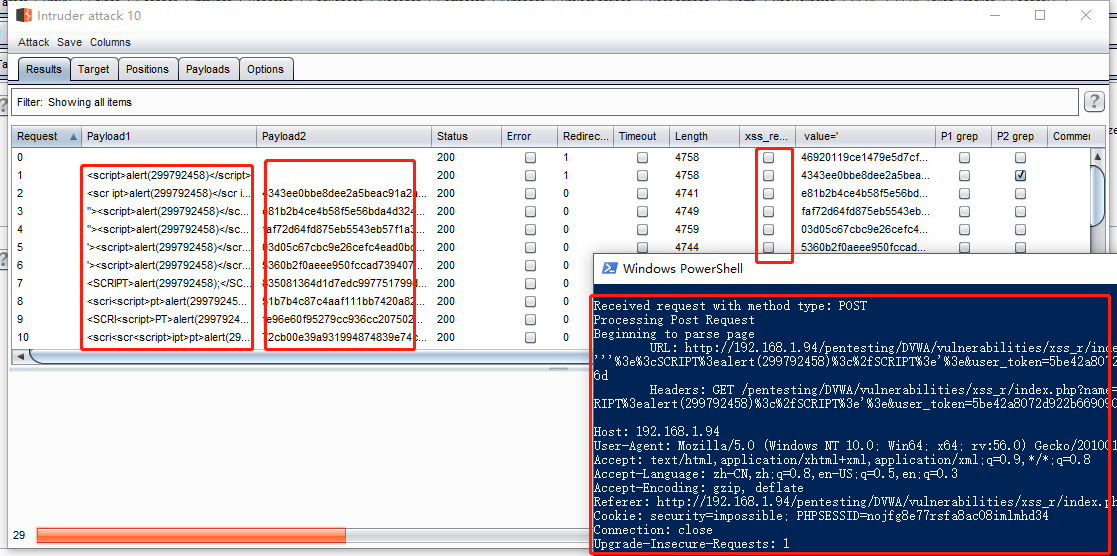Sort by the Redirec... column header
The width and height of the screenshot is (1117, 556).
click(x=585, y=136)
